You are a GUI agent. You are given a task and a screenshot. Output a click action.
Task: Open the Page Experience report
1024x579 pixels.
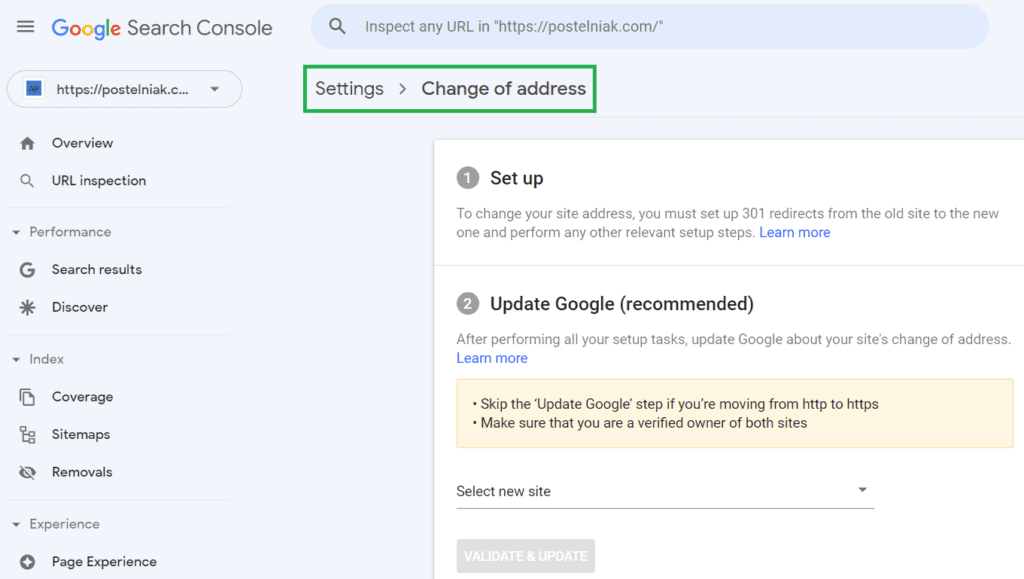tap(104, 562)
